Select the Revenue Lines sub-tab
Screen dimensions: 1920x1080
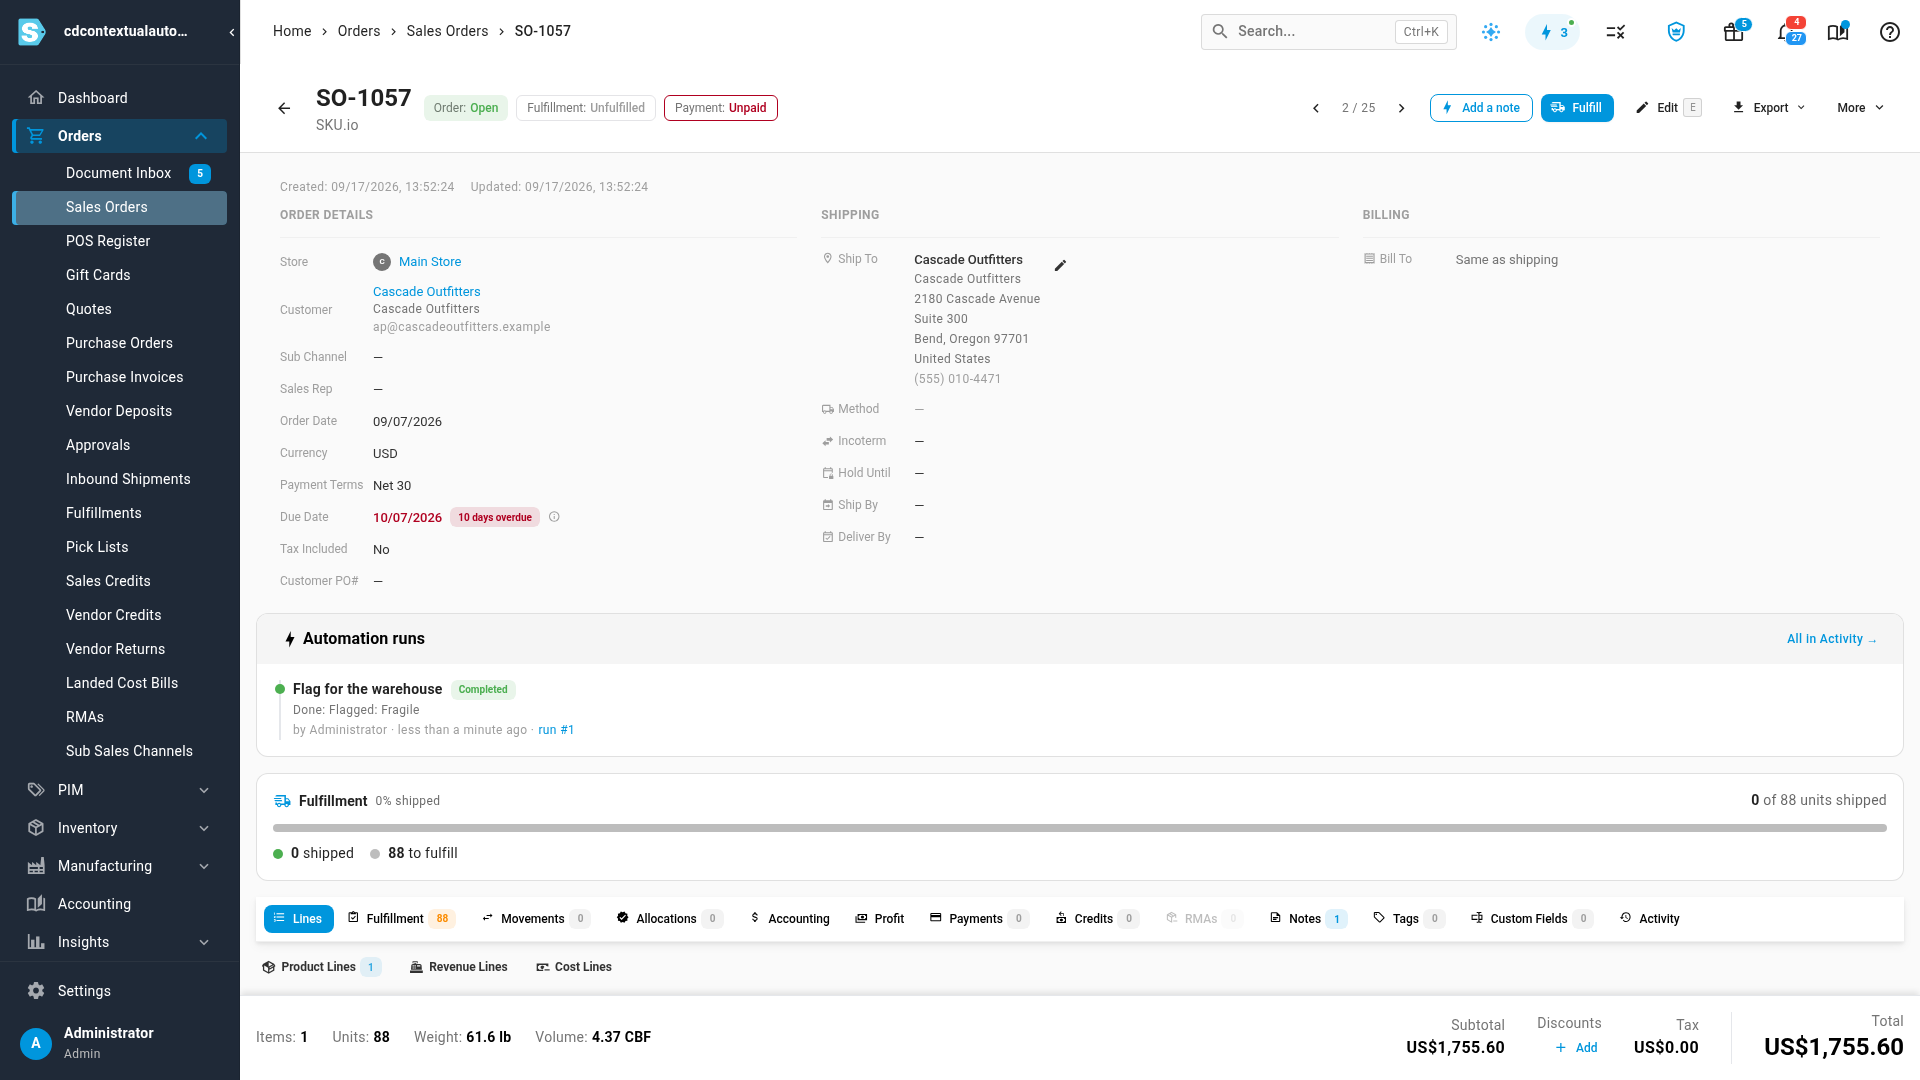point(459,967)
